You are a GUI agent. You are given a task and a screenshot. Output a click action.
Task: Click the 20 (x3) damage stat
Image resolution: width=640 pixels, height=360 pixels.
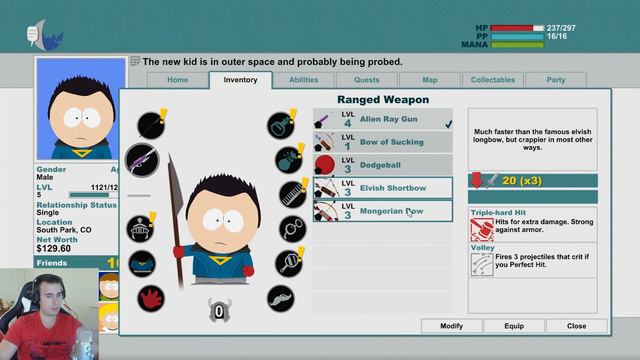point(522,180)
